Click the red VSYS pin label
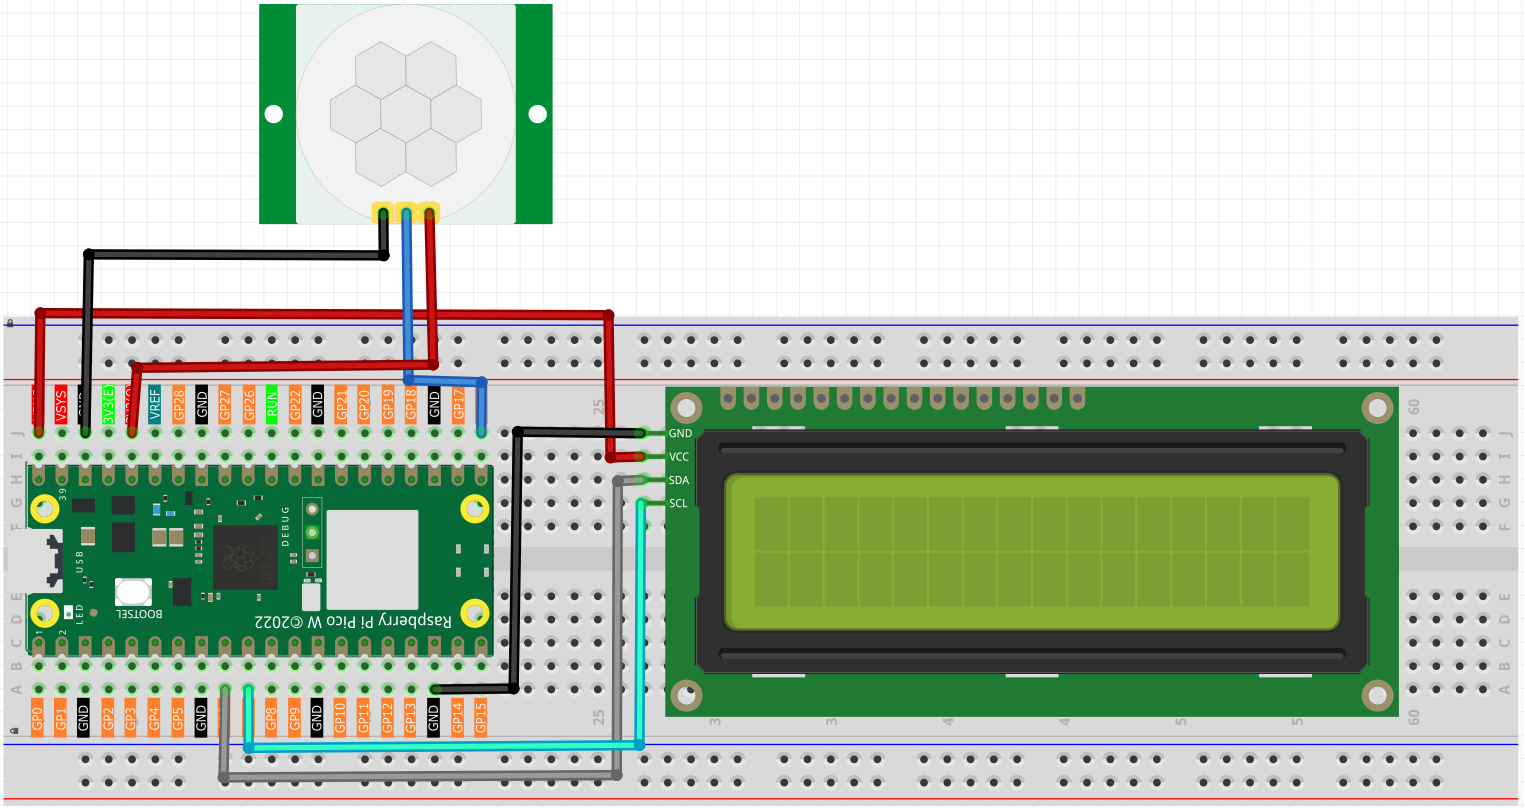The height and width of the screenshot is (808, 1525). 61,405
